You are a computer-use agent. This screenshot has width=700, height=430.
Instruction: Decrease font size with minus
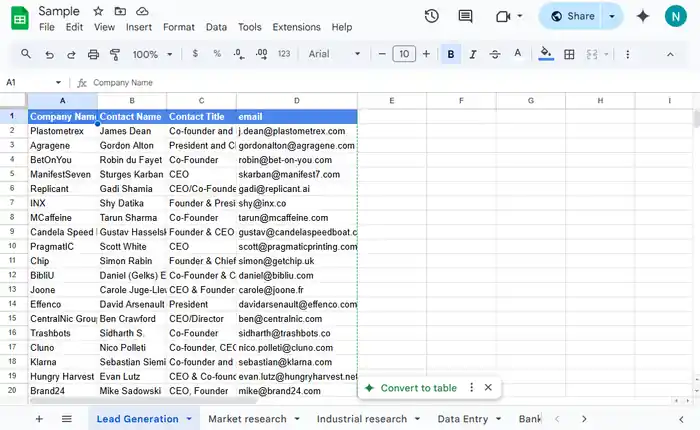pyautogui.click(x=382, y=54)
